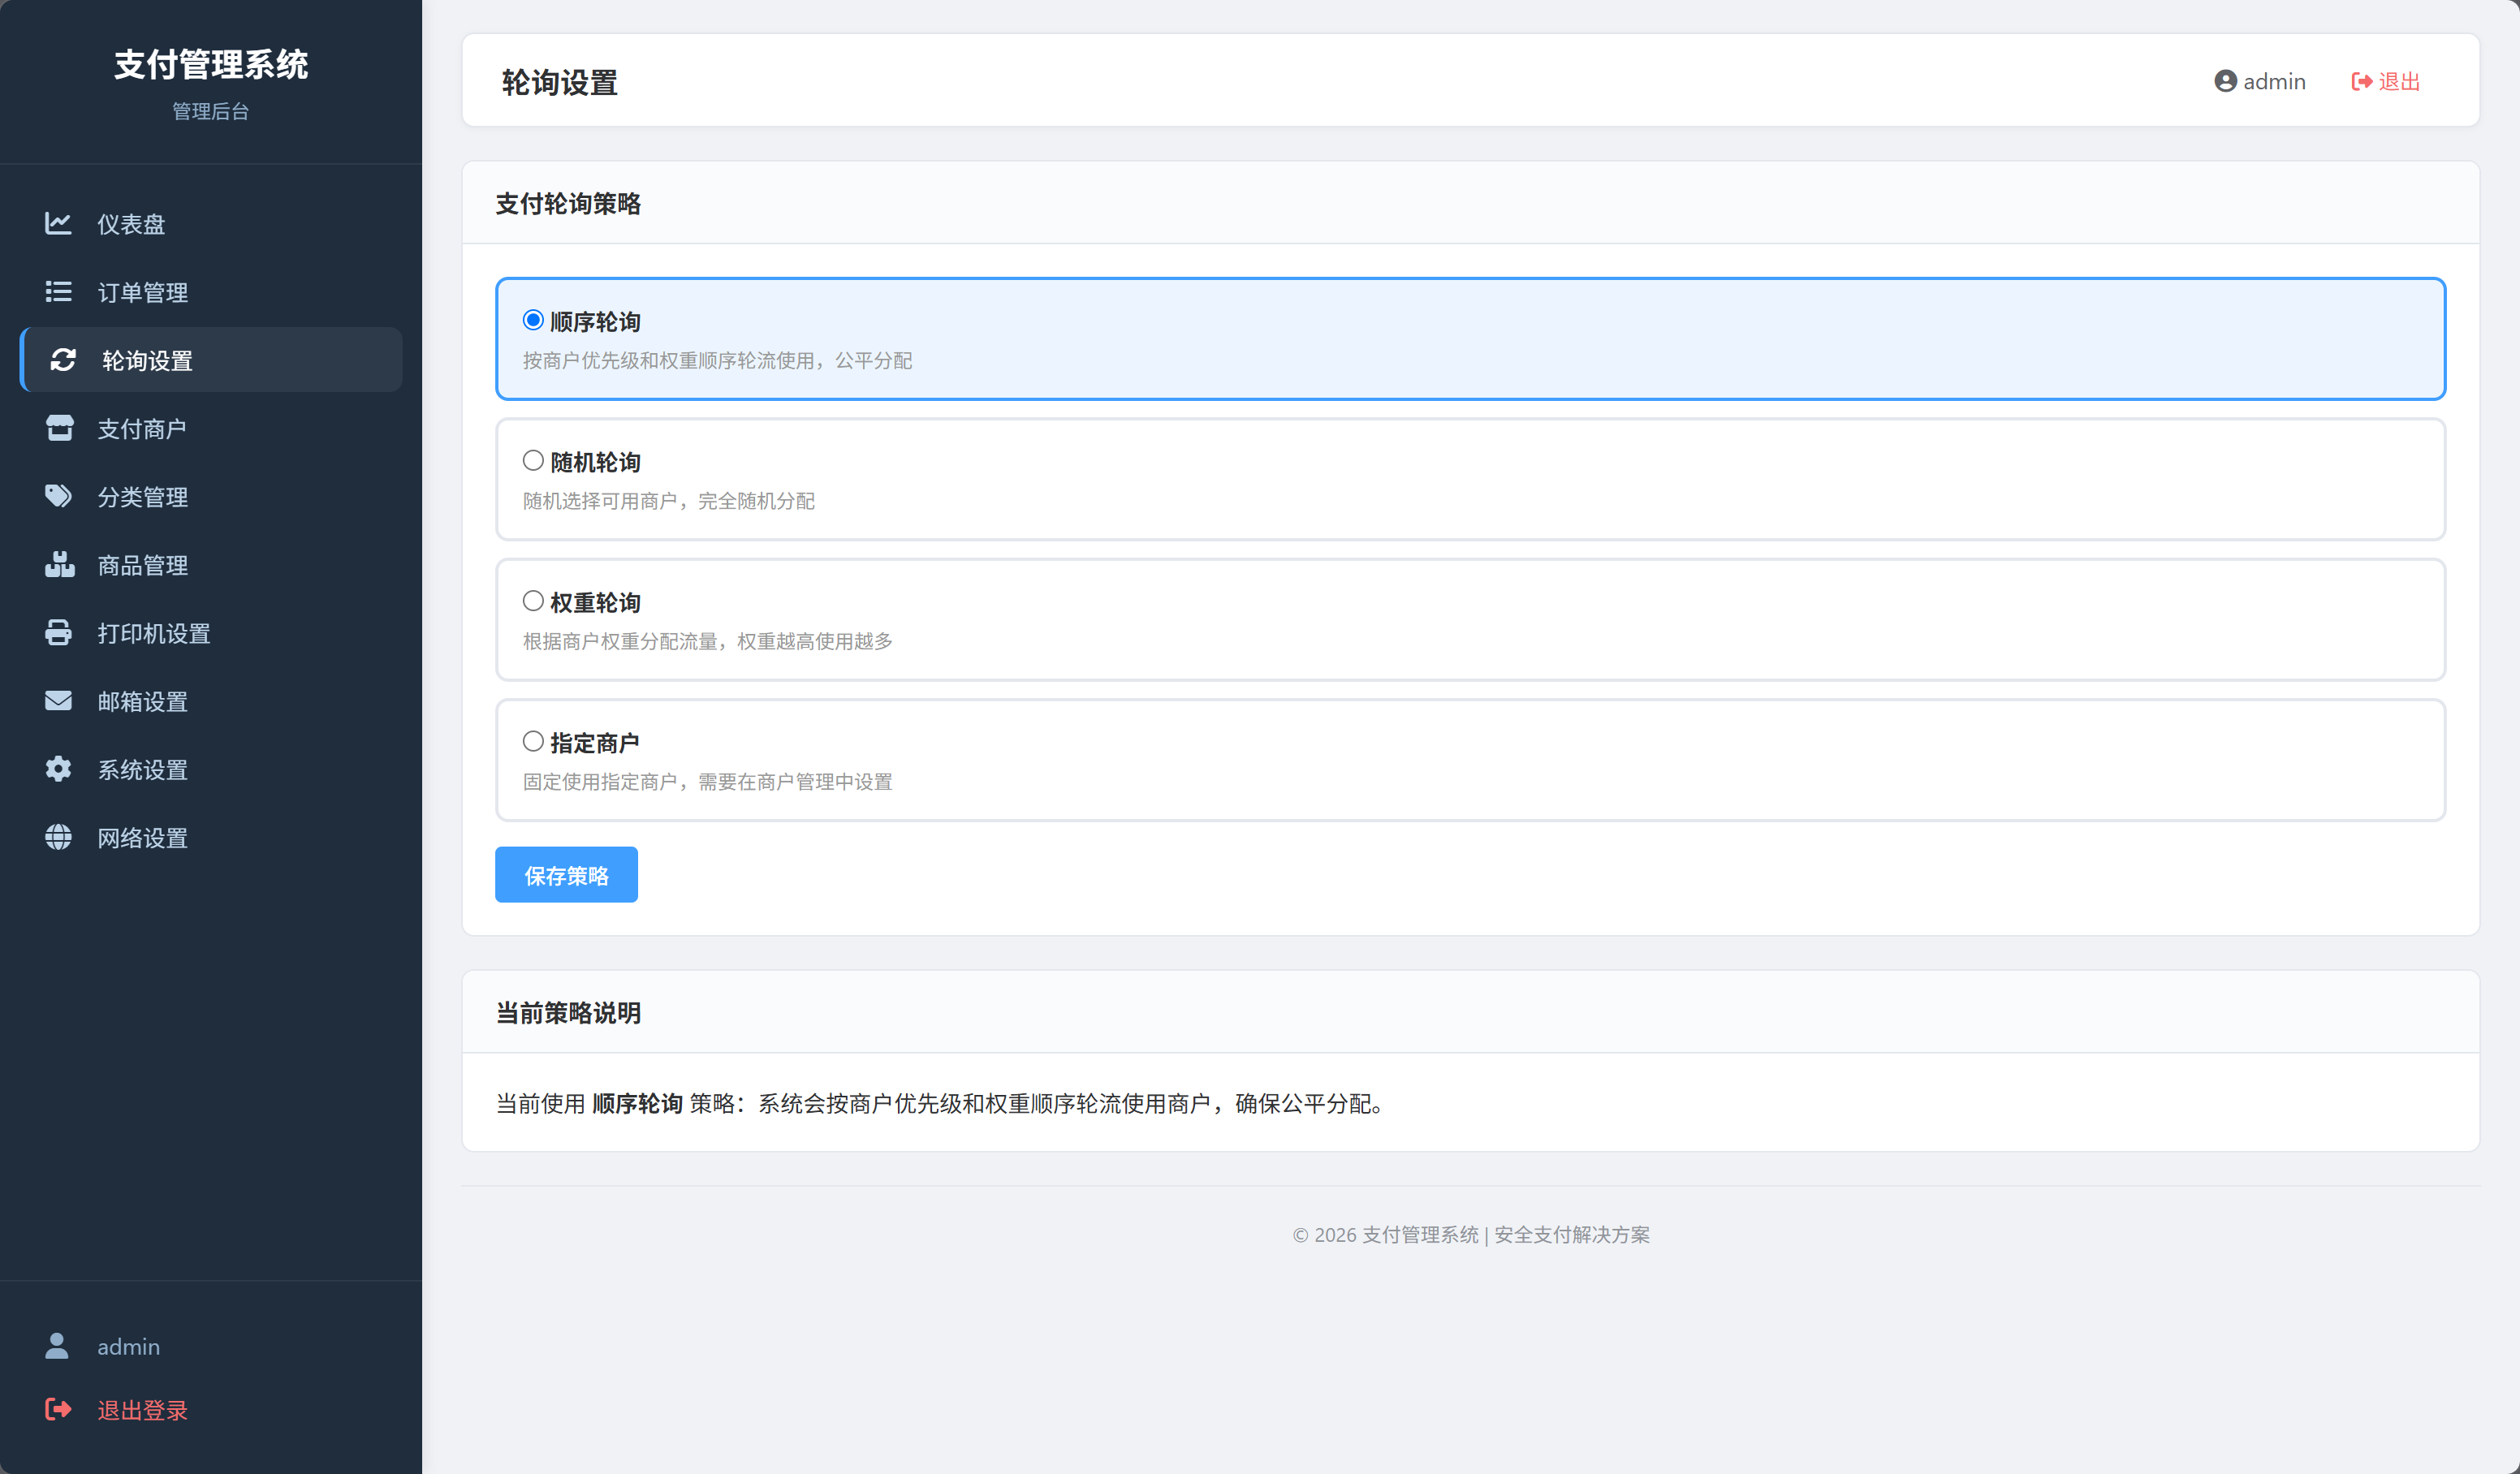Viewport: 2520px width, 1474px height.
Task: Open 打印机设置 menu item
Action: point(211,632)
